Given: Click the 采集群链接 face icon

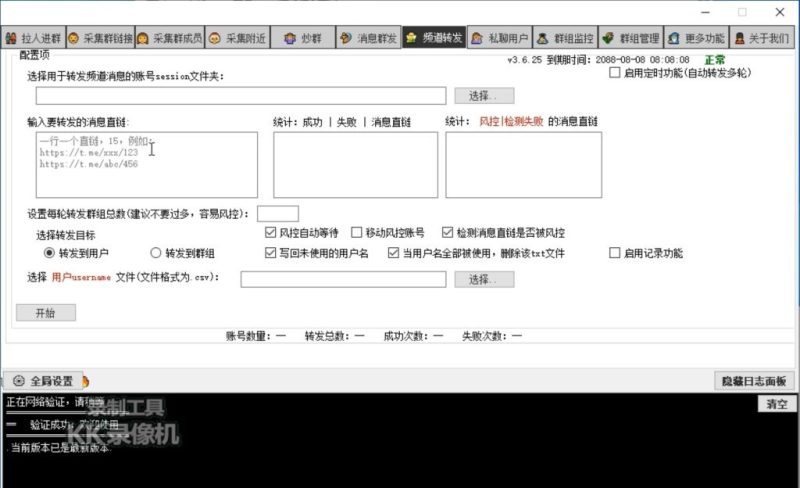Looking at the screenshot, I should pos(73,38).
